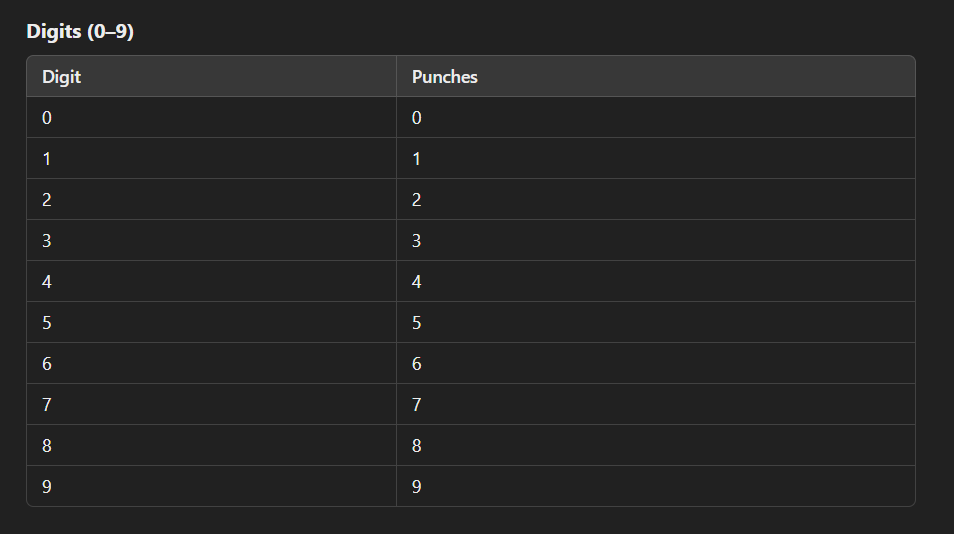Click digit cell containing 1

pyautogui.click(x=212, y=158)
